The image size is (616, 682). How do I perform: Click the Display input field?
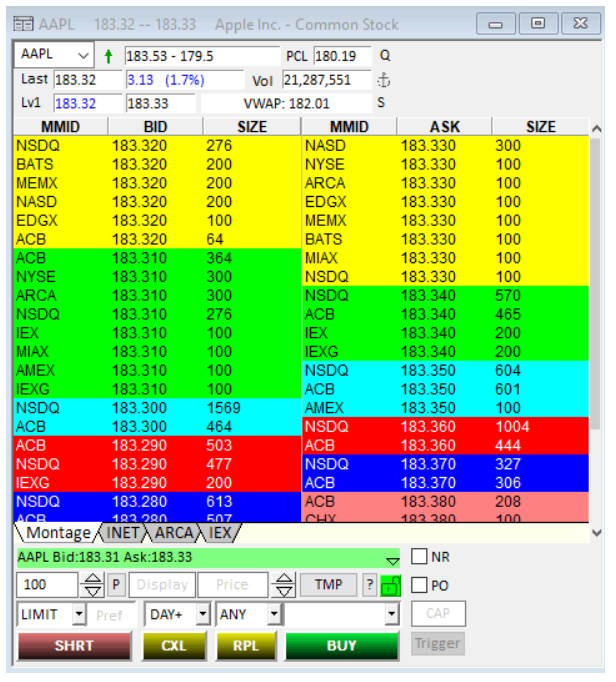click(162, 585)
